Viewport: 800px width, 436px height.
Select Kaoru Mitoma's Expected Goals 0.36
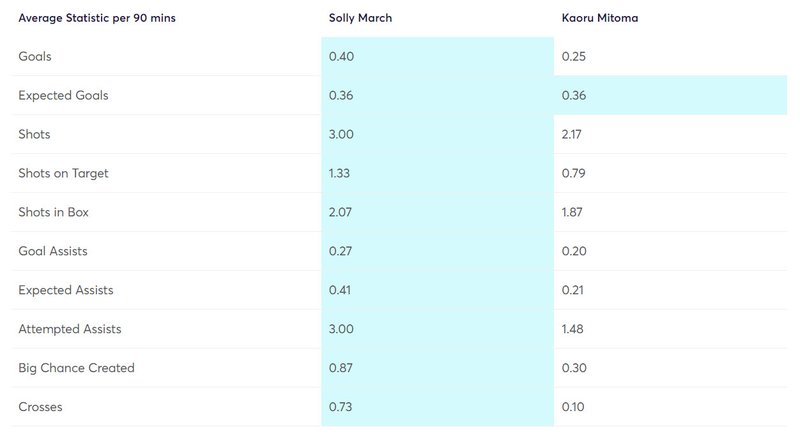click(573, 95)
